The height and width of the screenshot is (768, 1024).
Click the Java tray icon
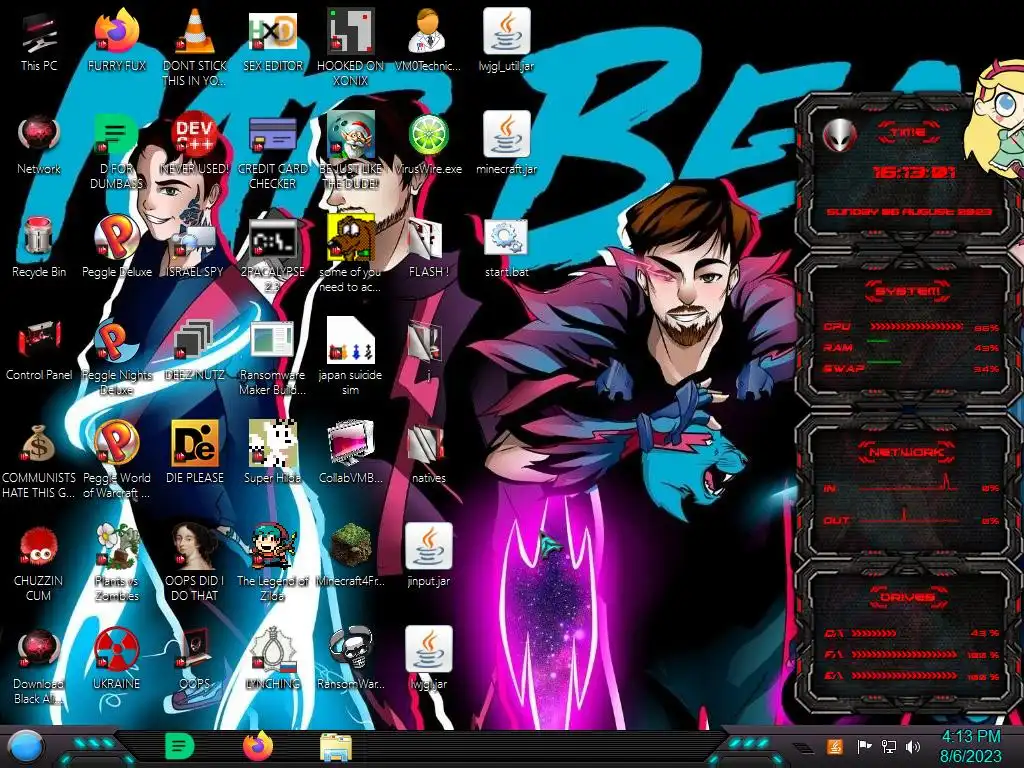coord(834,746)
